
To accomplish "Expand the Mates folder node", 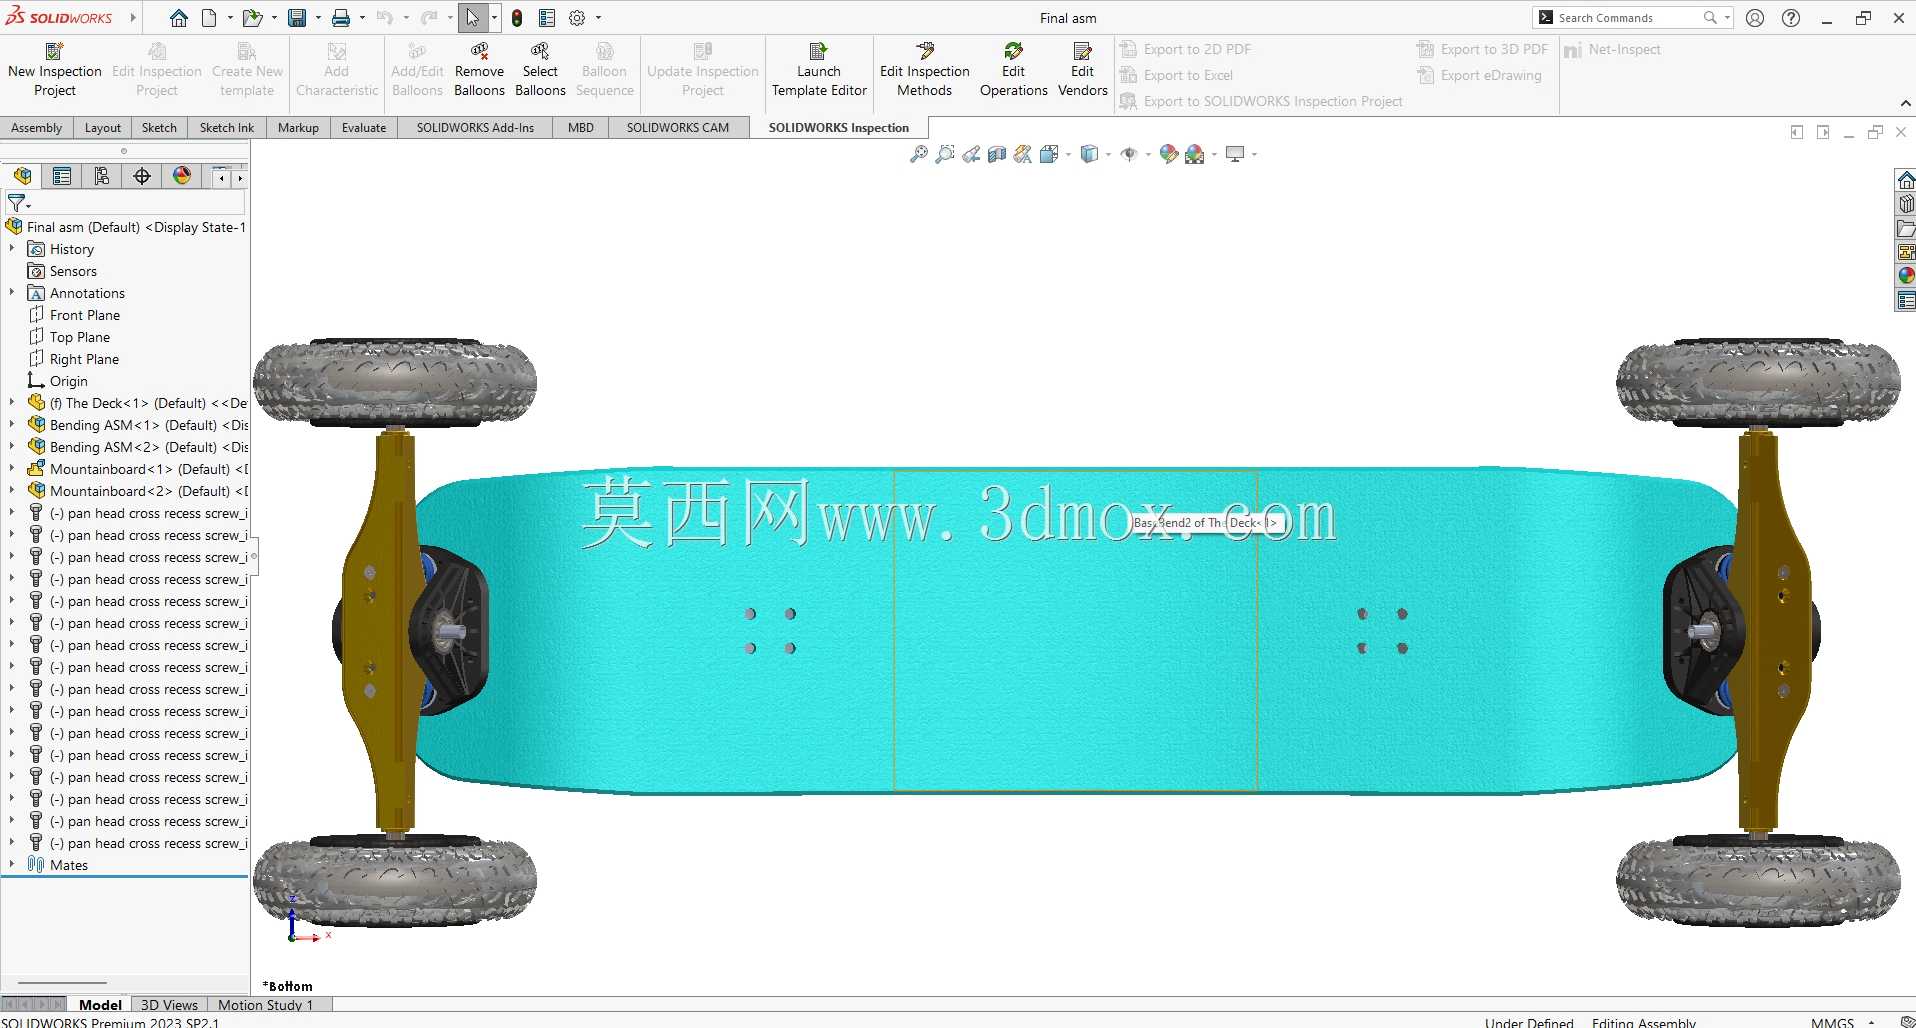I will click(x=12, y=864).
